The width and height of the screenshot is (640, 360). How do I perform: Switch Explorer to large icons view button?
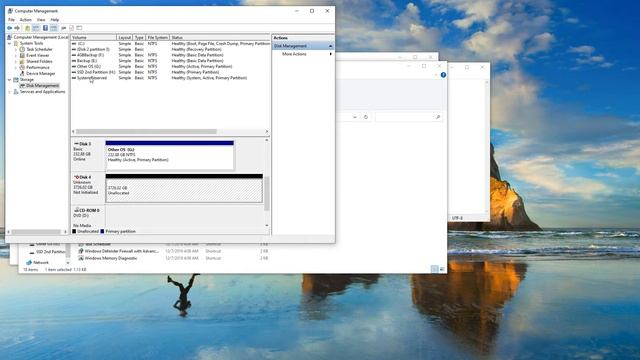tap(442, 269)
